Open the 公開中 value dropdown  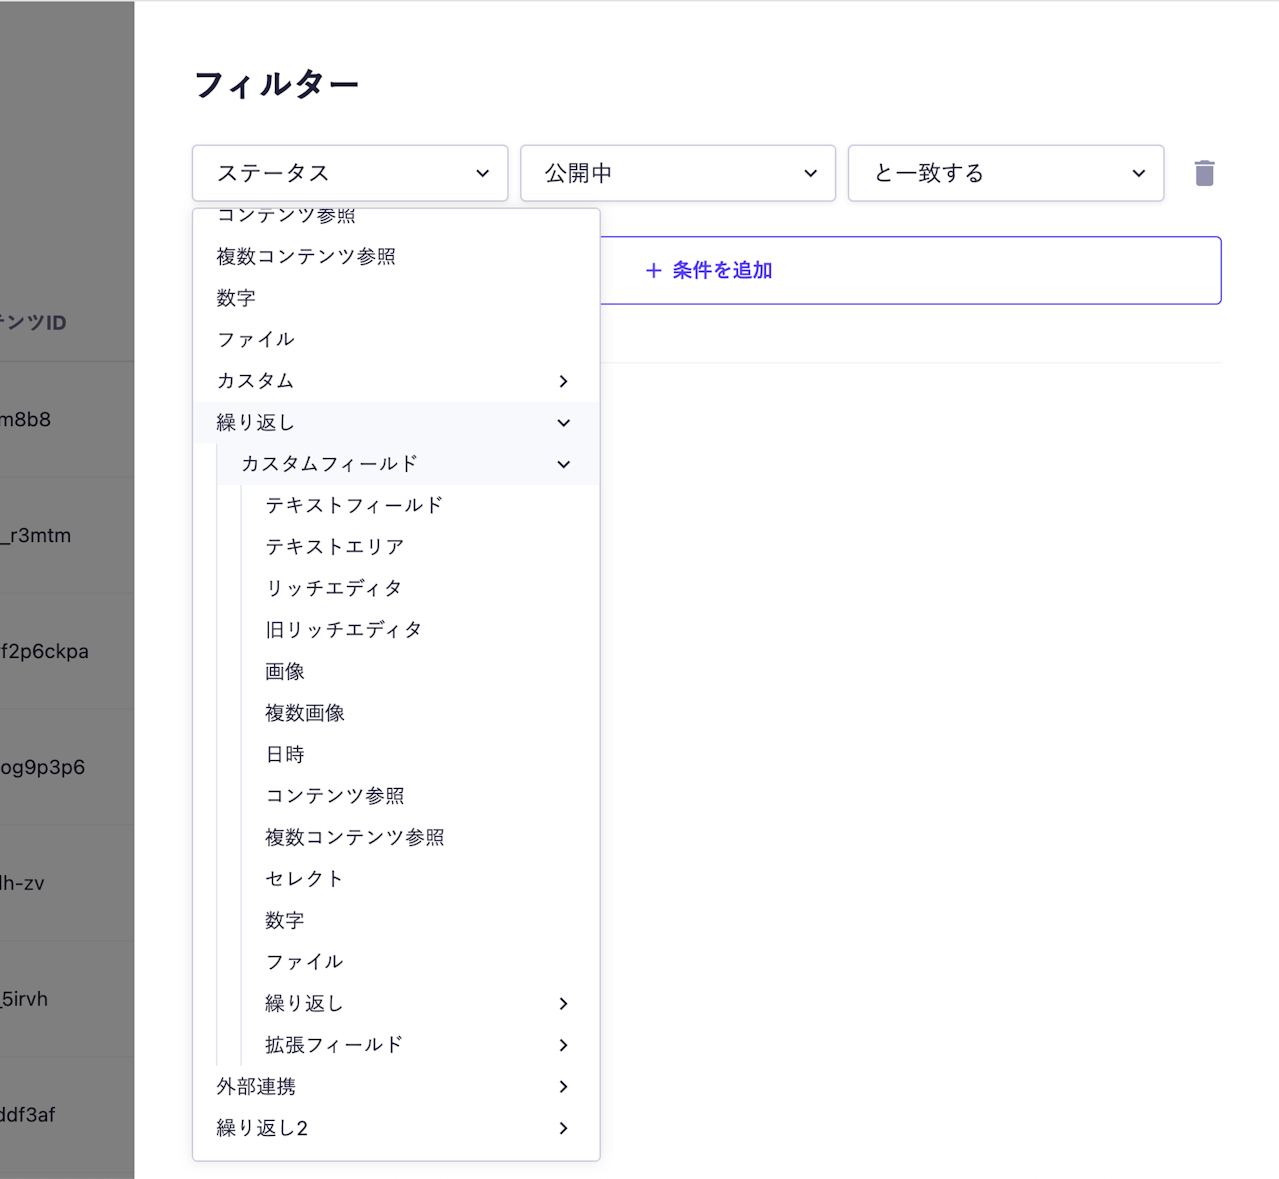click(x=678, y=173)
